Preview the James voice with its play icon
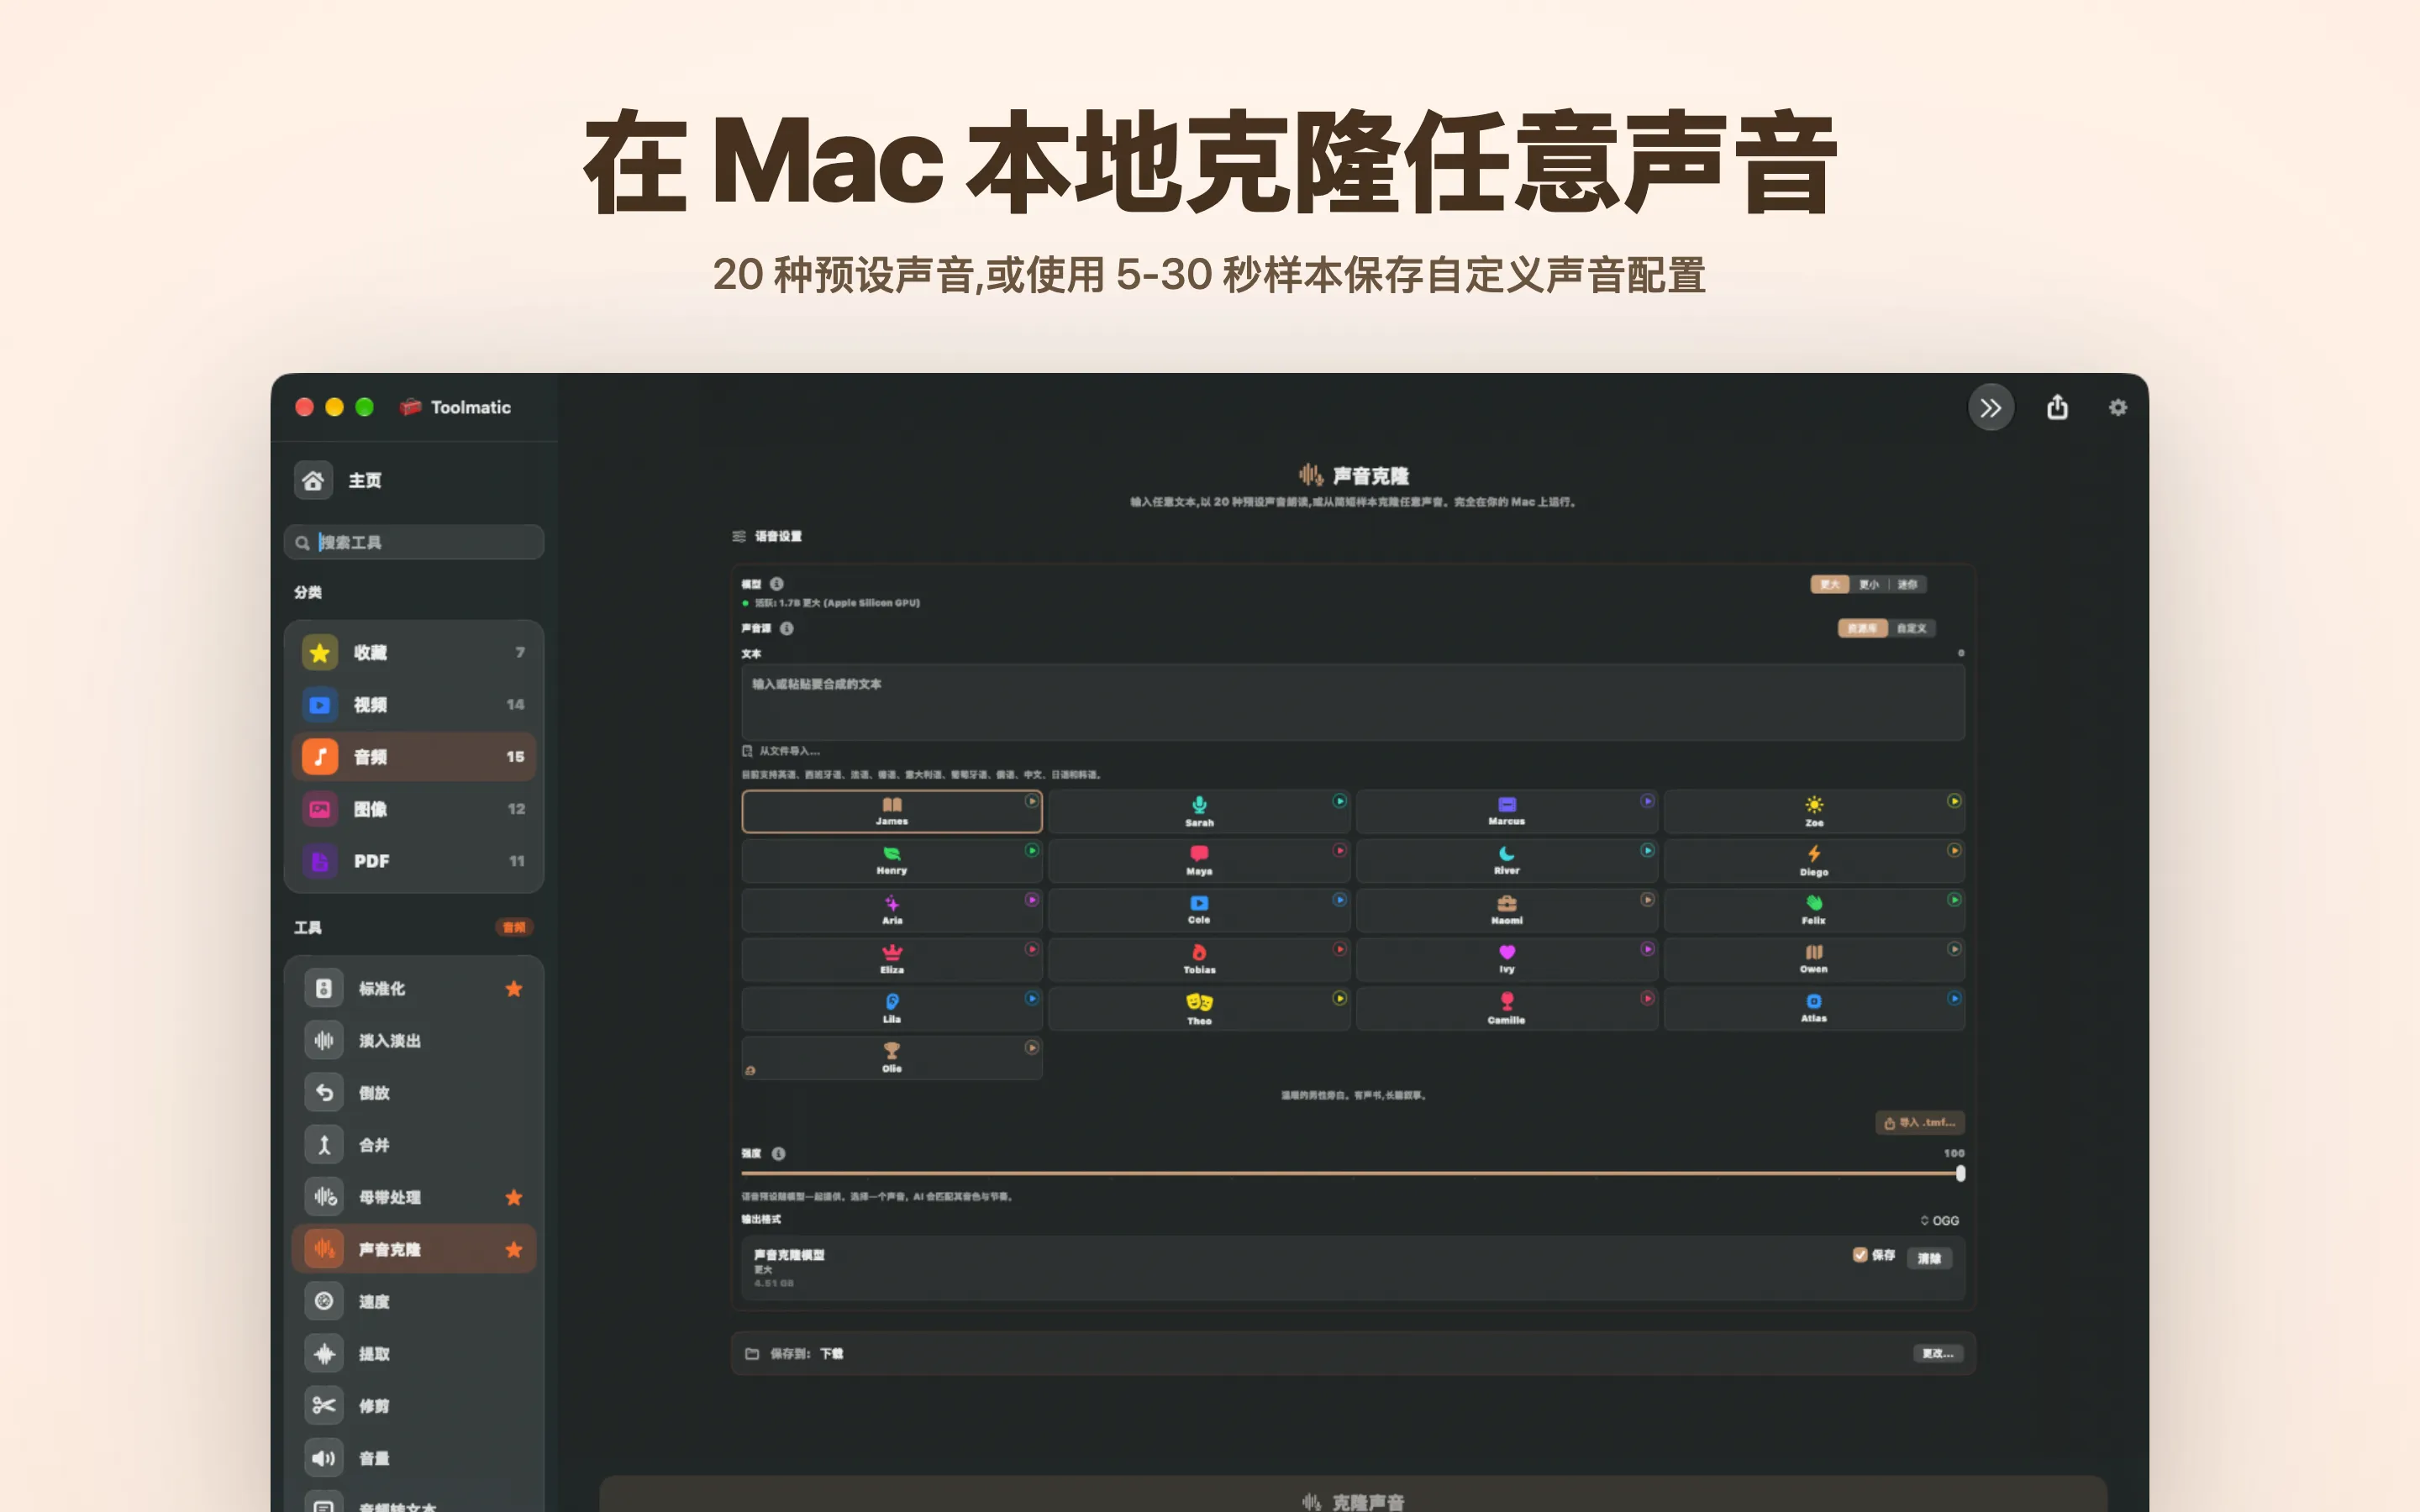2420x1512 pixels. [x=1031, y=801]
